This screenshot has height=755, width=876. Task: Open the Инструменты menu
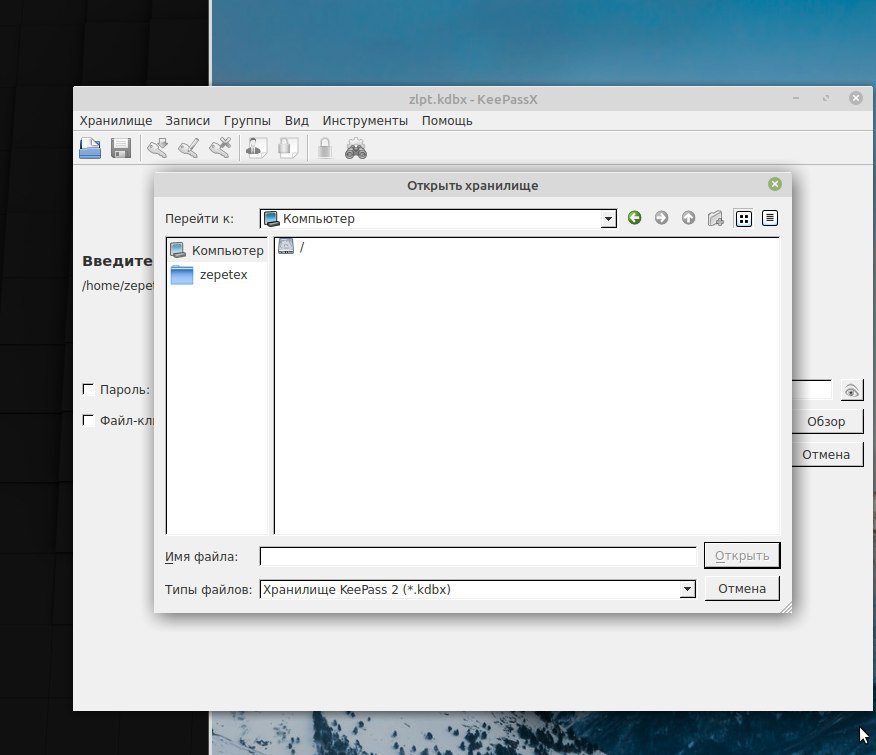[x=365, y=121]
